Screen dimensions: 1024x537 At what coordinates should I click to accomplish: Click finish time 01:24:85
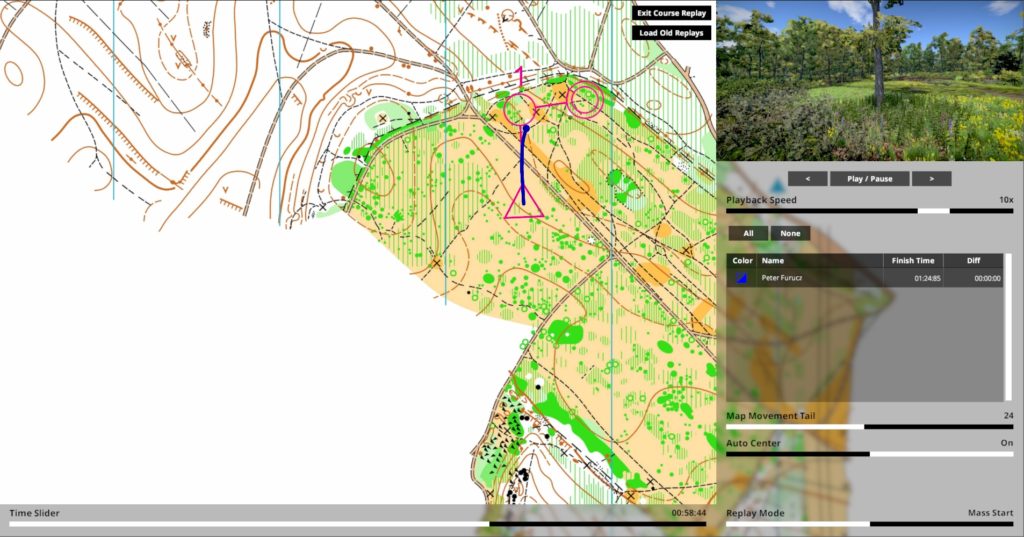click(927, 278)
